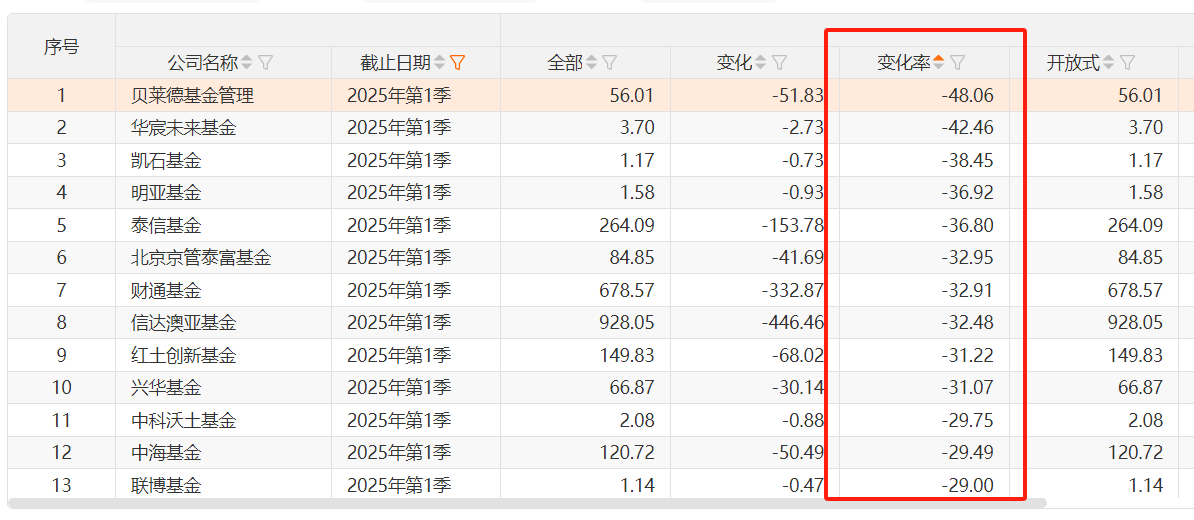Click 变化 value -153.78
This screenshot has height=520, width=1194.
pyautogui.click(x=793, y=225)
